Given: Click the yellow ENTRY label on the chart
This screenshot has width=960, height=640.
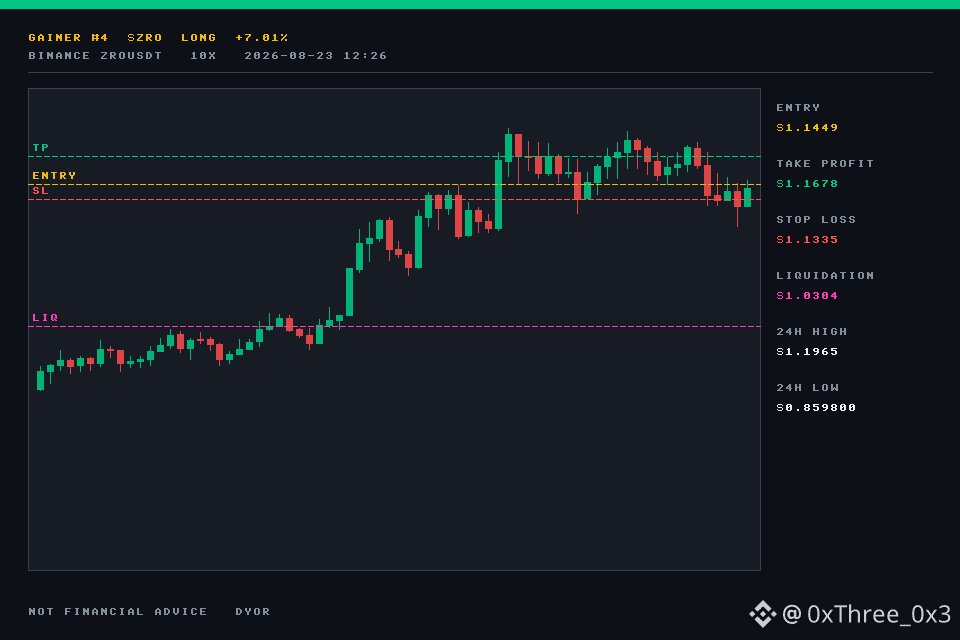Looking at the screenshot, I should tap(54, 175).
